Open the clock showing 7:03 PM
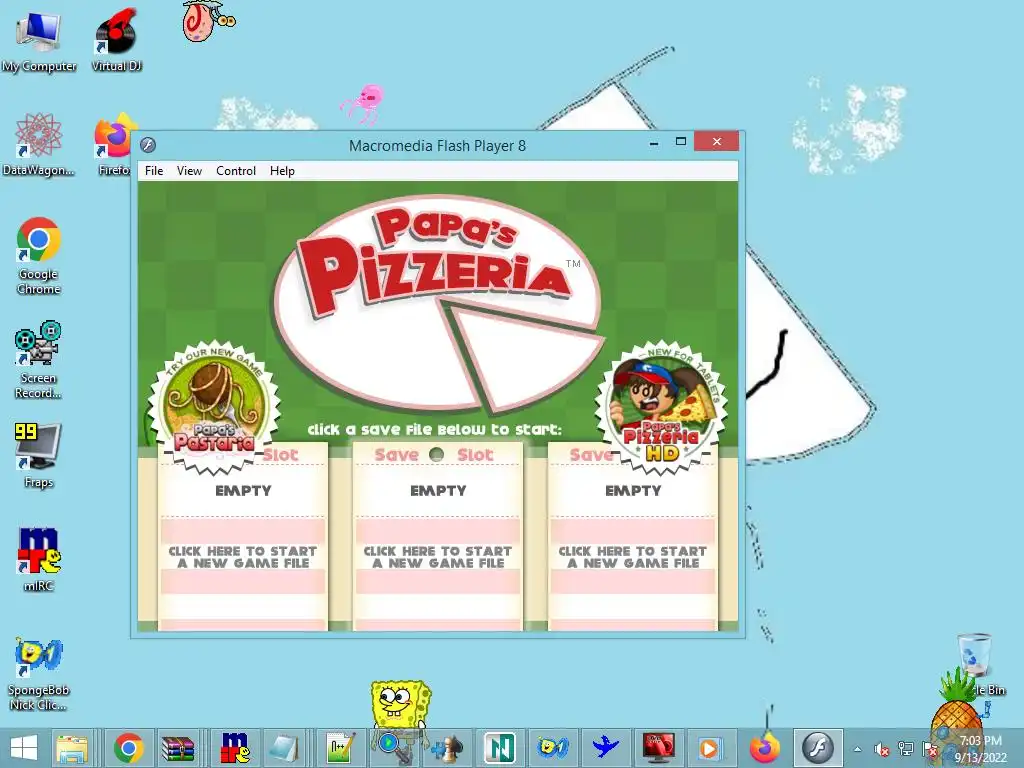Viewport: 1024px width, 768px height. 980,748
